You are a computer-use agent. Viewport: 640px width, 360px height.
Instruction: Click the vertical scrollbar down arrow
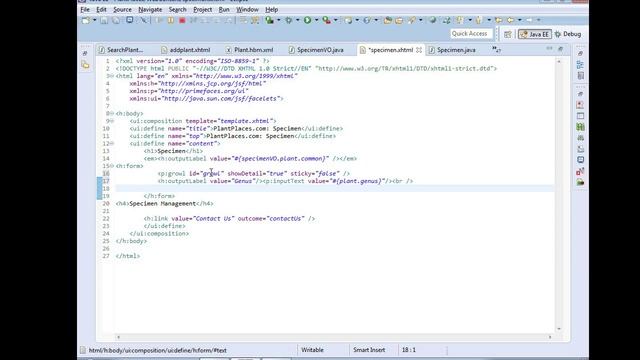pyautogui.click(x=559, y=329)
